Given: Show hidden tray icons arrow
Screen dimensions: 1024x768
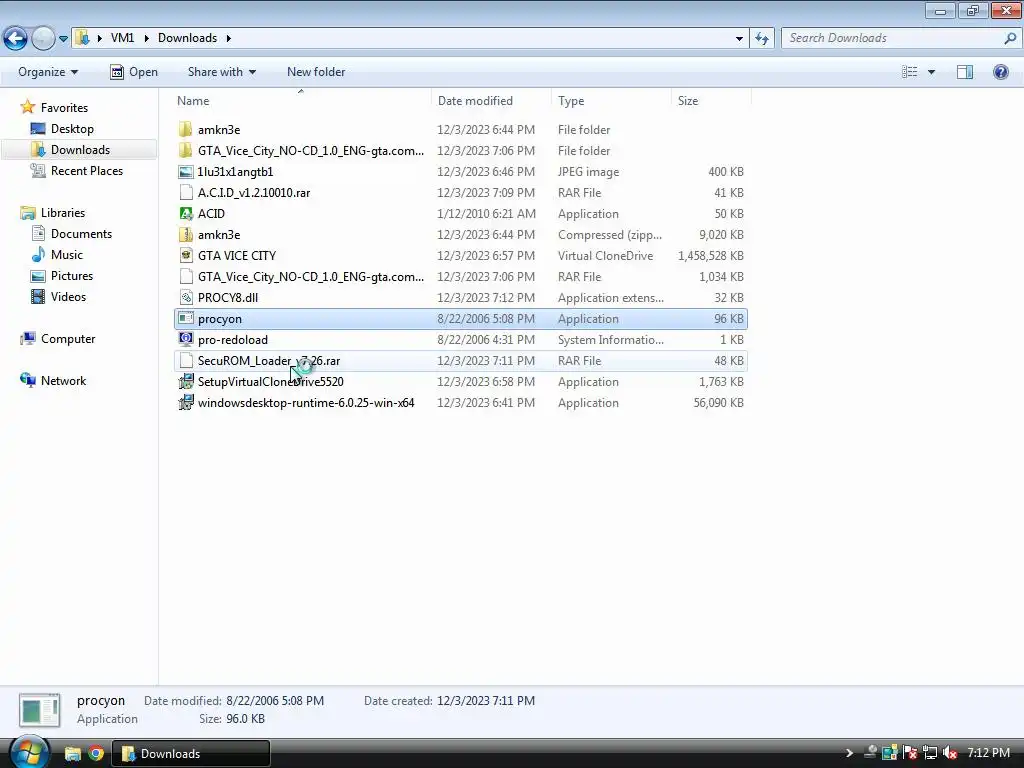Looking at the screenshot, I should click(849, 754).
